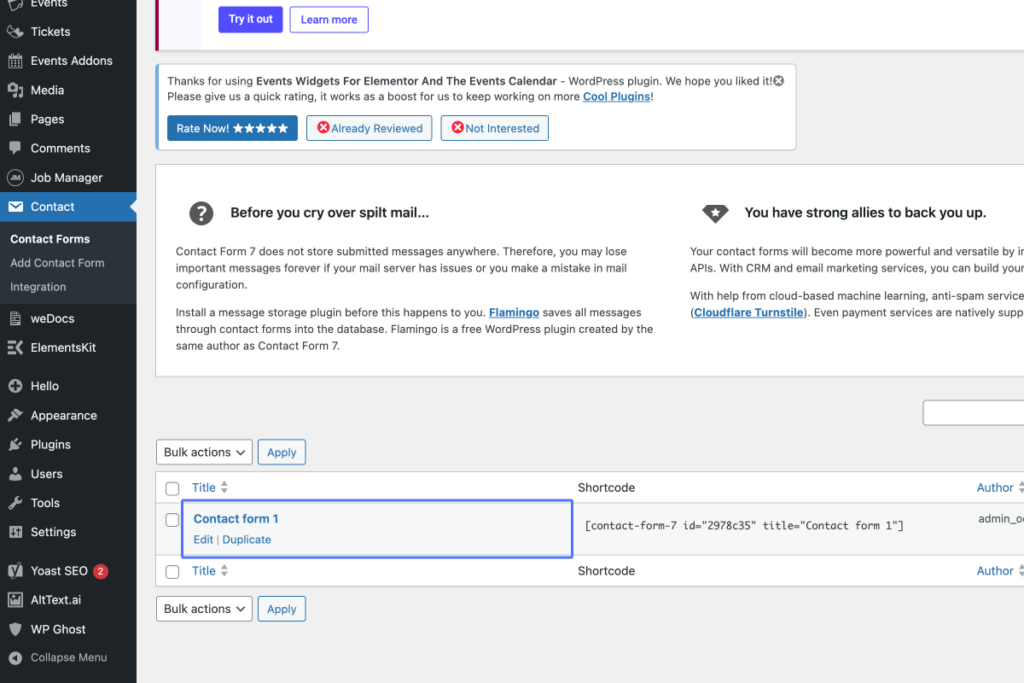Viewport: 1024px width, 683px height.
Task: Check the Contact form 1 row checkbox
Action: pyautogui.click(x=172, y=520)
